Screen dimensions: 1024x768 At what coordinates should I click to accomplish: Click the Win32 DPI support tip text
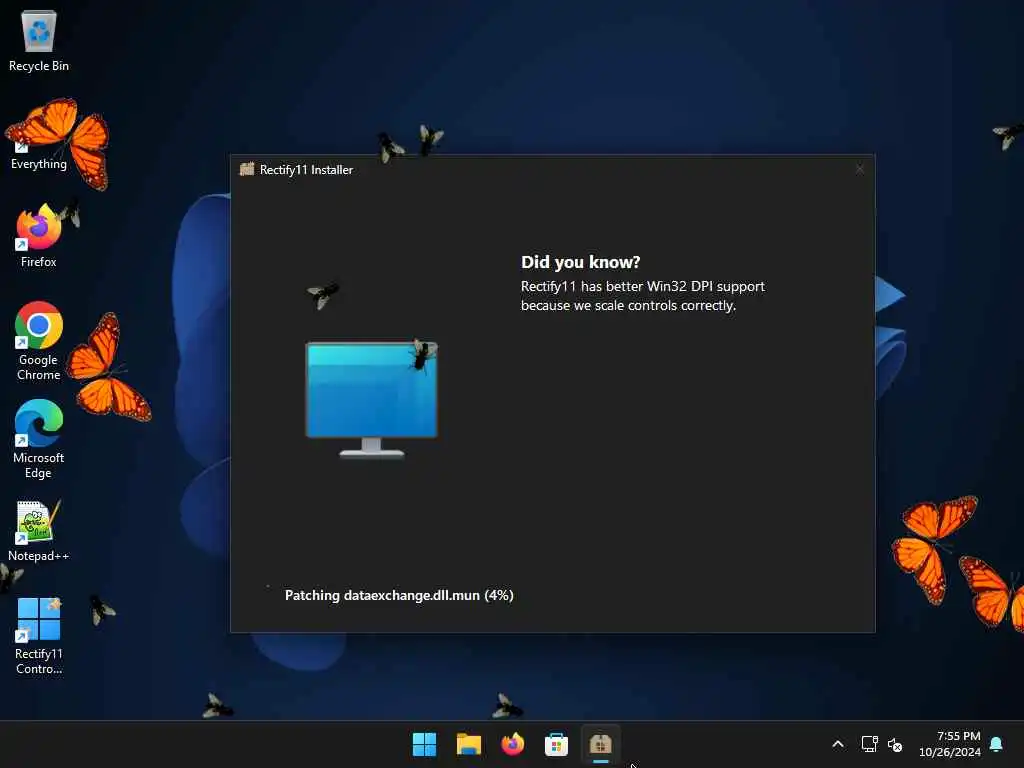pos(643,296)
